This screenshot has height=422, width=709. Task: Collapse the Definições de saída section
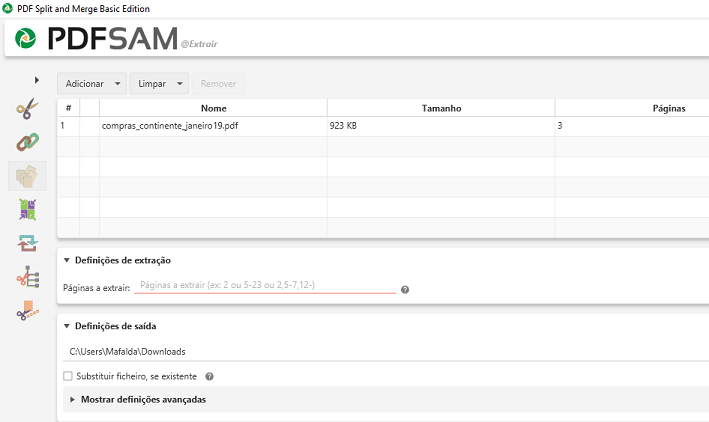click(x=66, y=326)
